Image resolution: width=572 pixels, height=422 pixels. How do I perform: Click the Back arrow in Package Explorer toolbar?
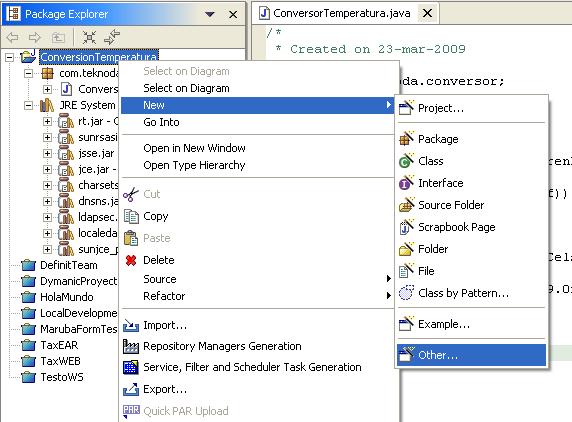point(13,37)
